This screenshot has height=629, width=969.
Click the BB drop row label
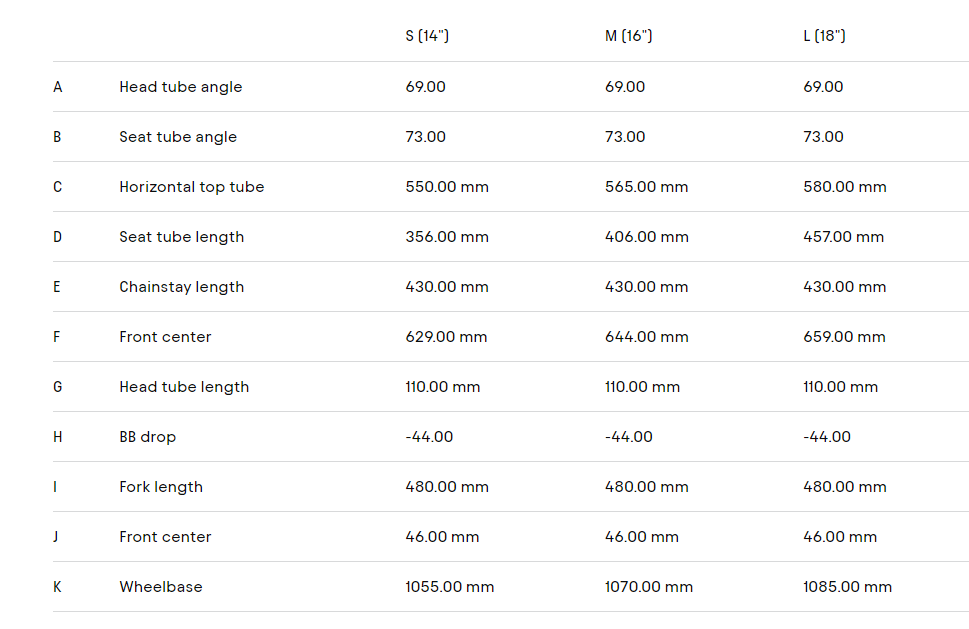click(147, 437)
